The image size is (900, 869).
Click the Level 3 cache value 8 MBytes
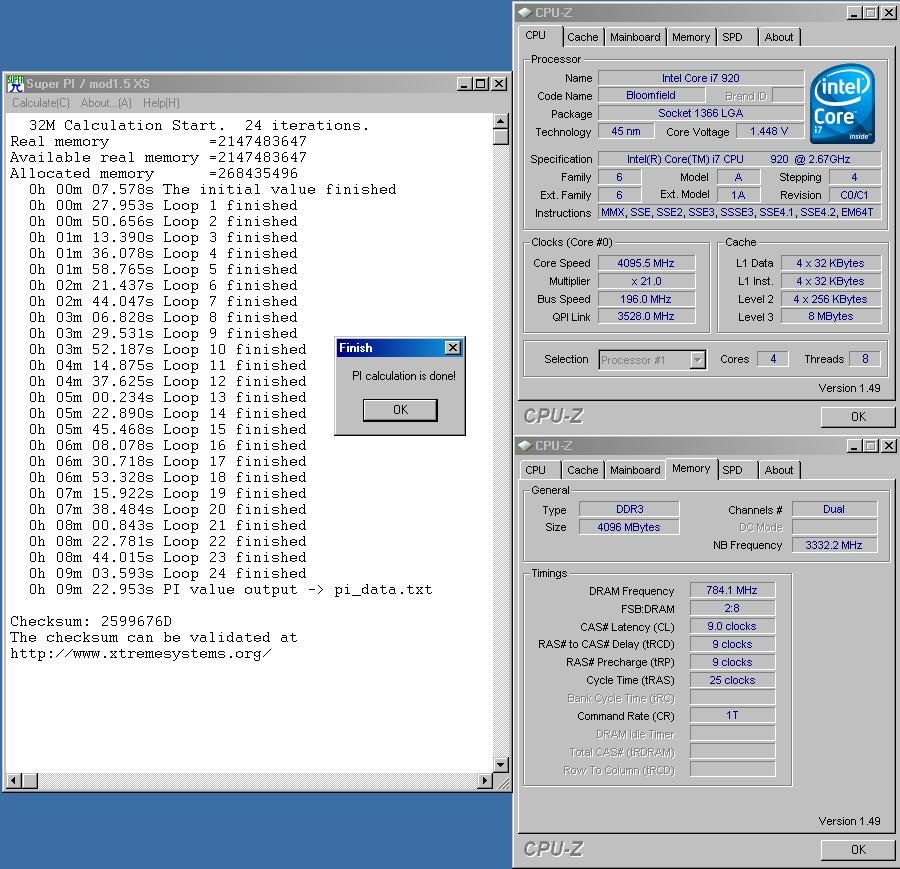(831, 316)
